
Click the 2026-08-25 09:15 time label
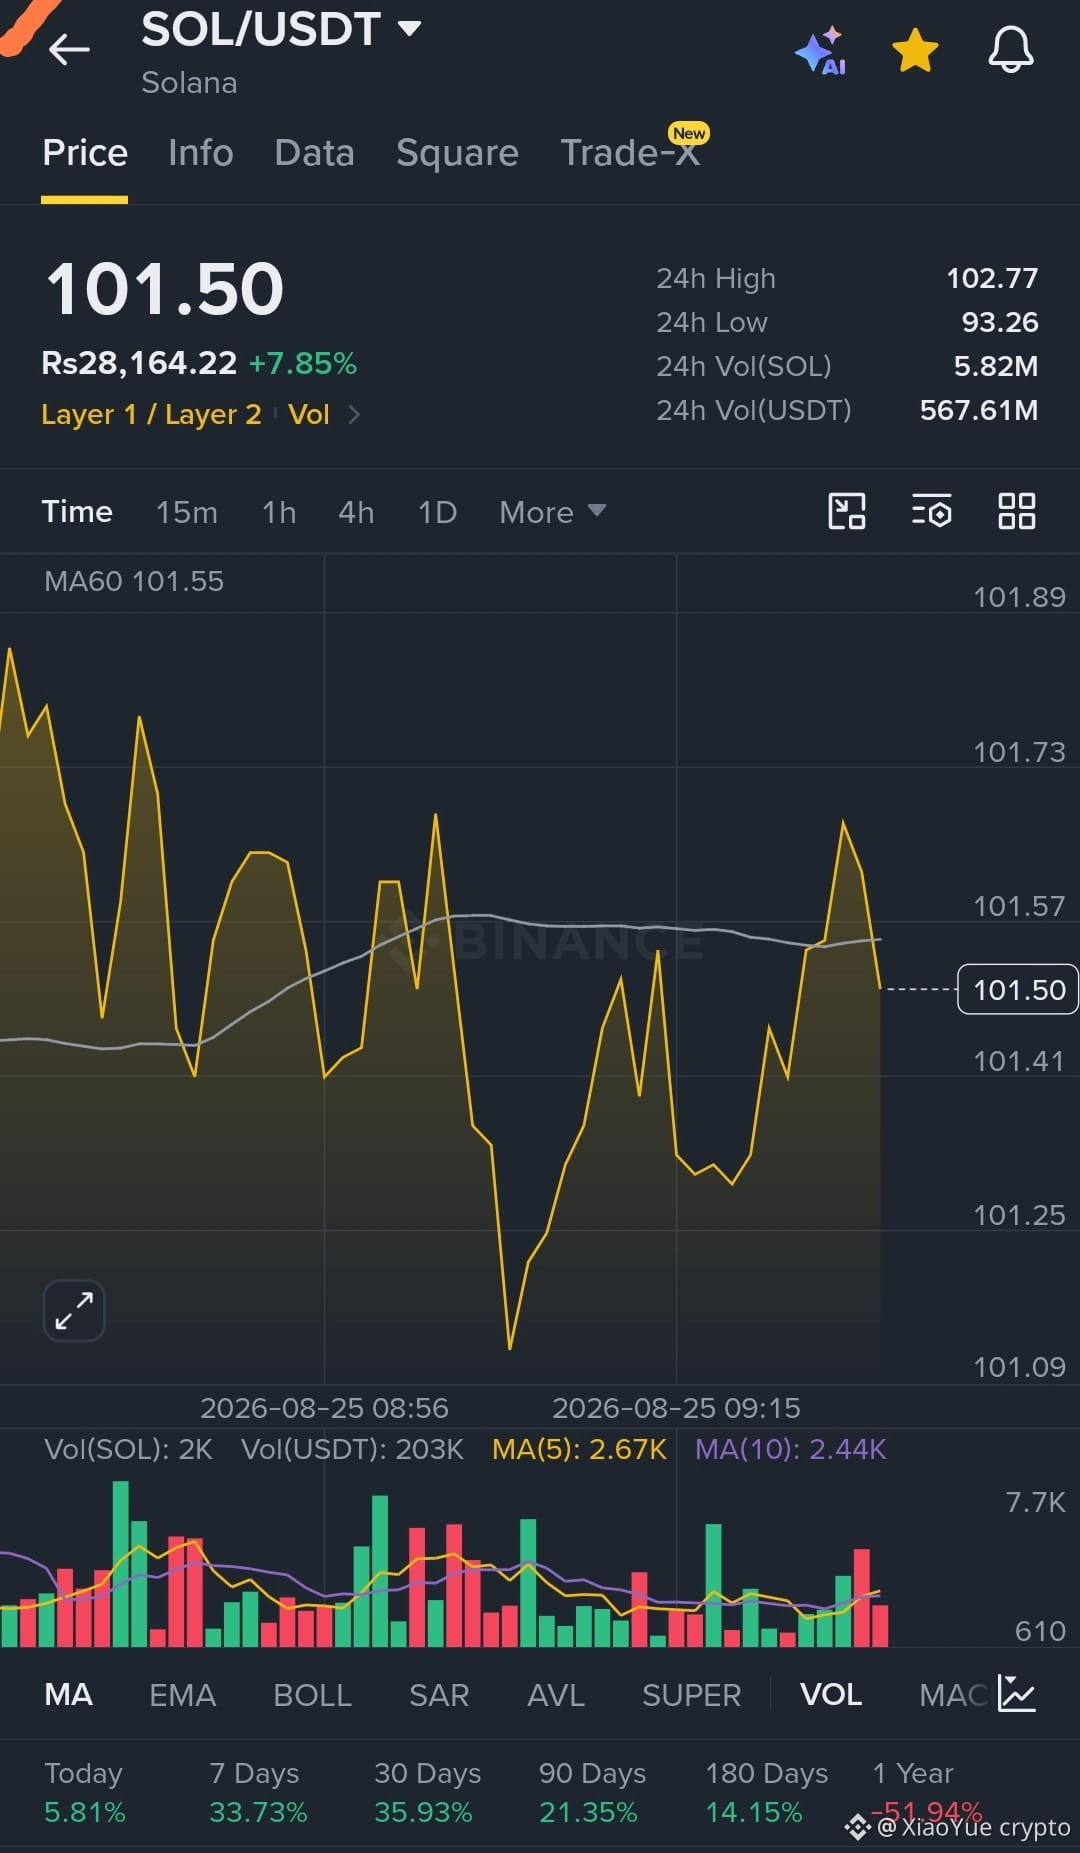(x=676, y=1408)
